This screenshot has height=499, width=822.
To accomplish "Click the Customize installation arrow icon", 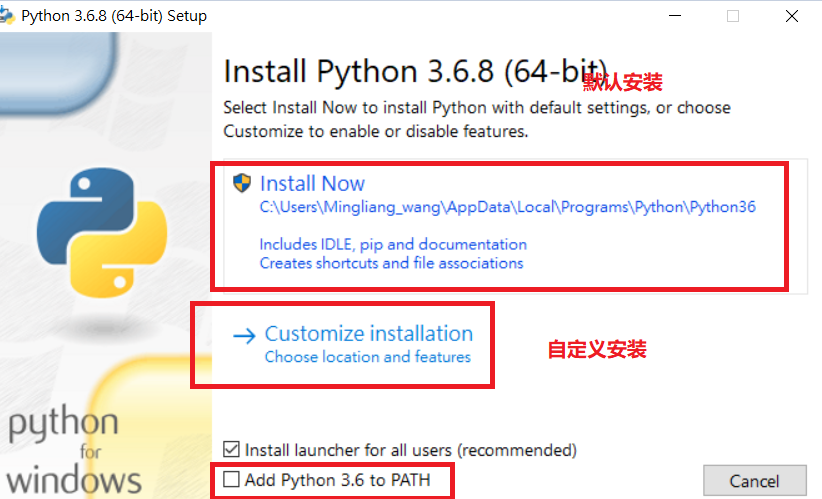I will (x=244, y=335).
